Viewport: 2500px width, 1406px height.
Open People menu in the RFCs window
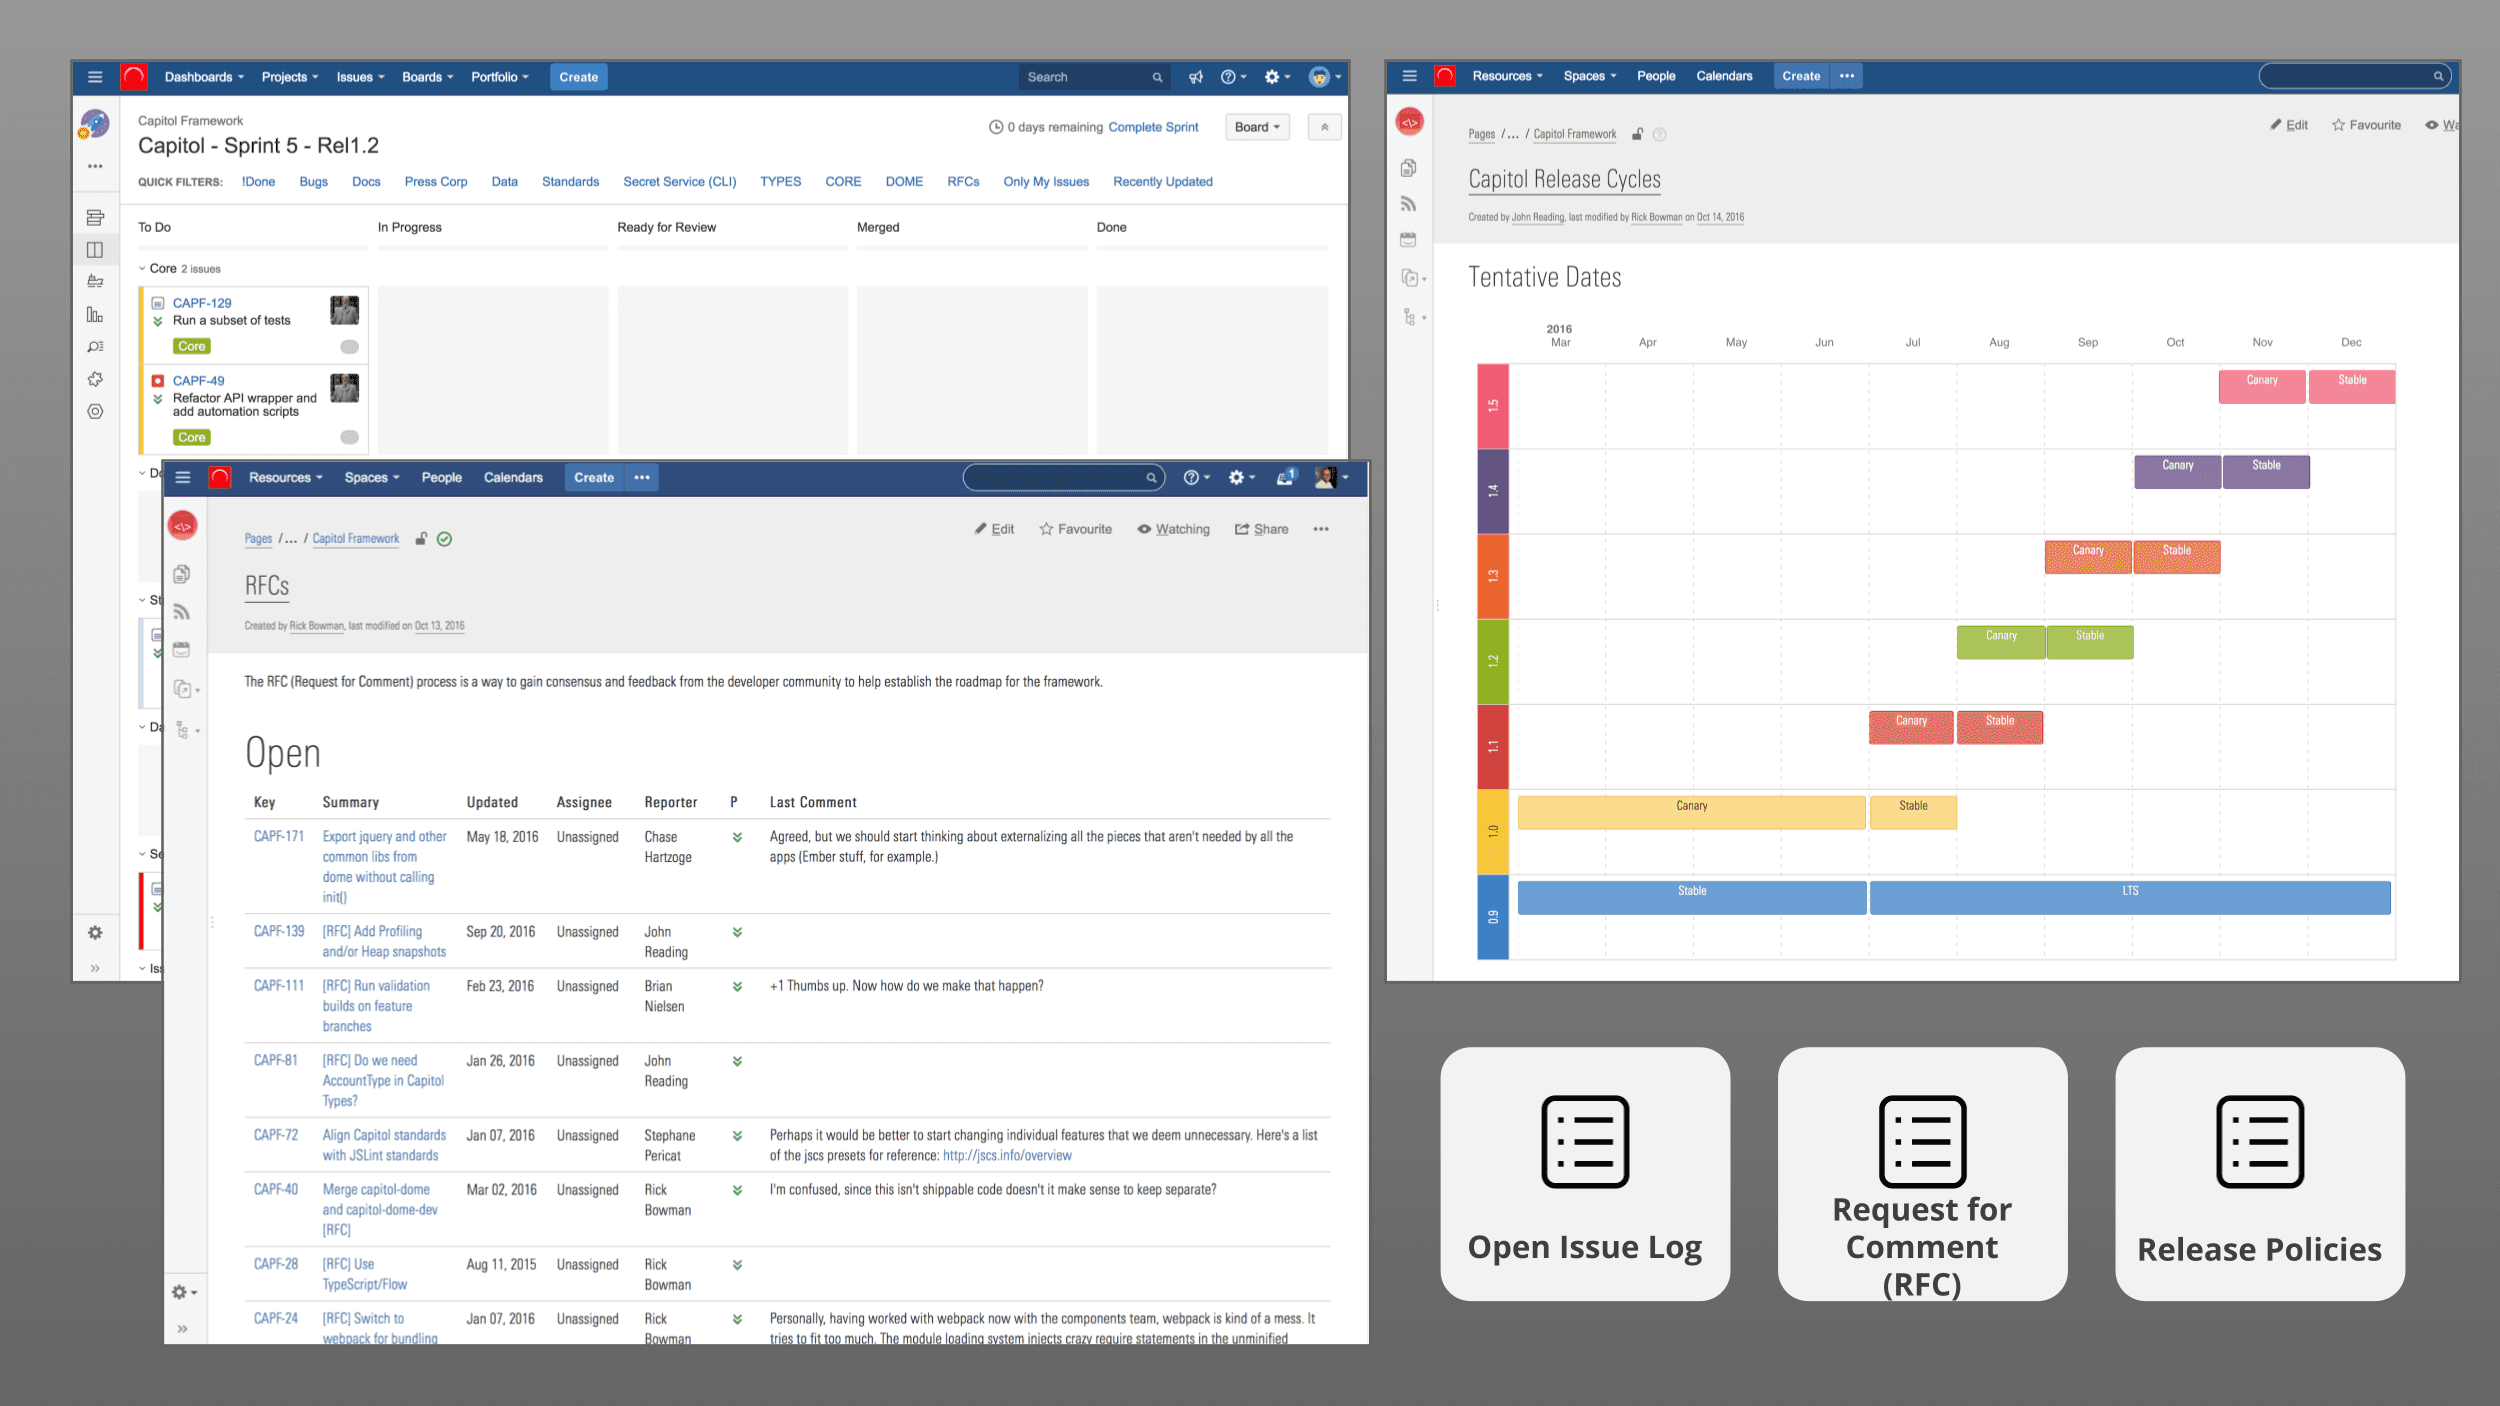442,477
